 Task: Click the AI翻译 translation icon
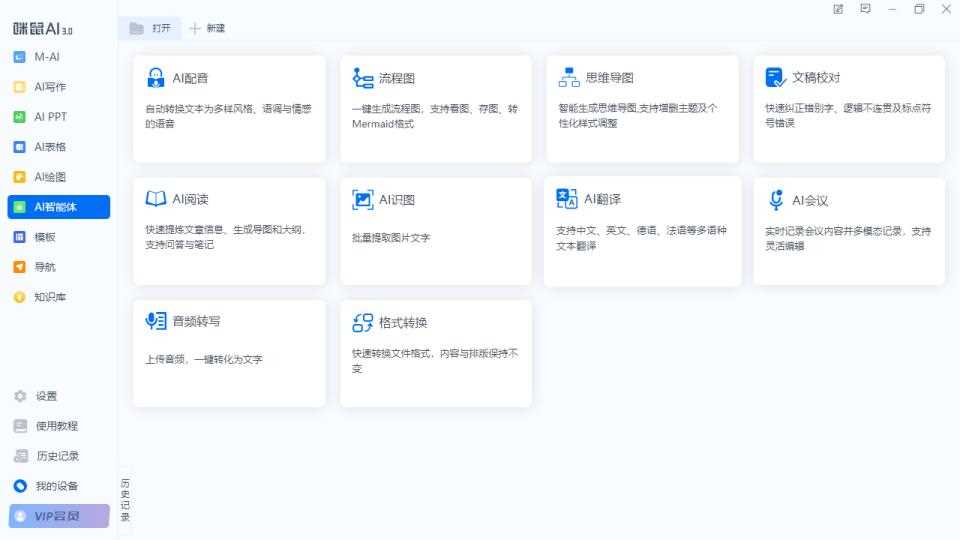[x=567, y=199]
